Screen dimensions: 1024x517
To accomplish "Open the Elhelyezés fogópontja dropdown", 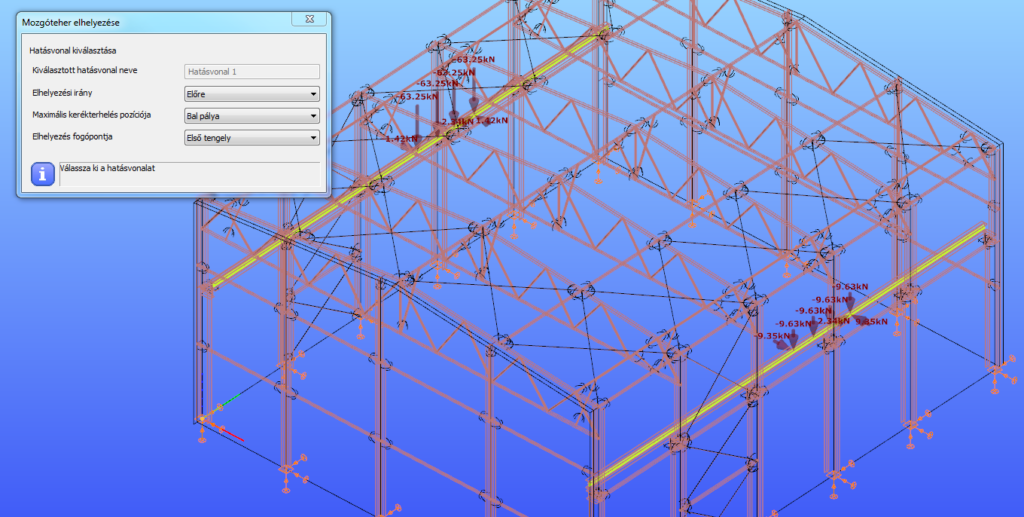I will (x=252, y=138).
